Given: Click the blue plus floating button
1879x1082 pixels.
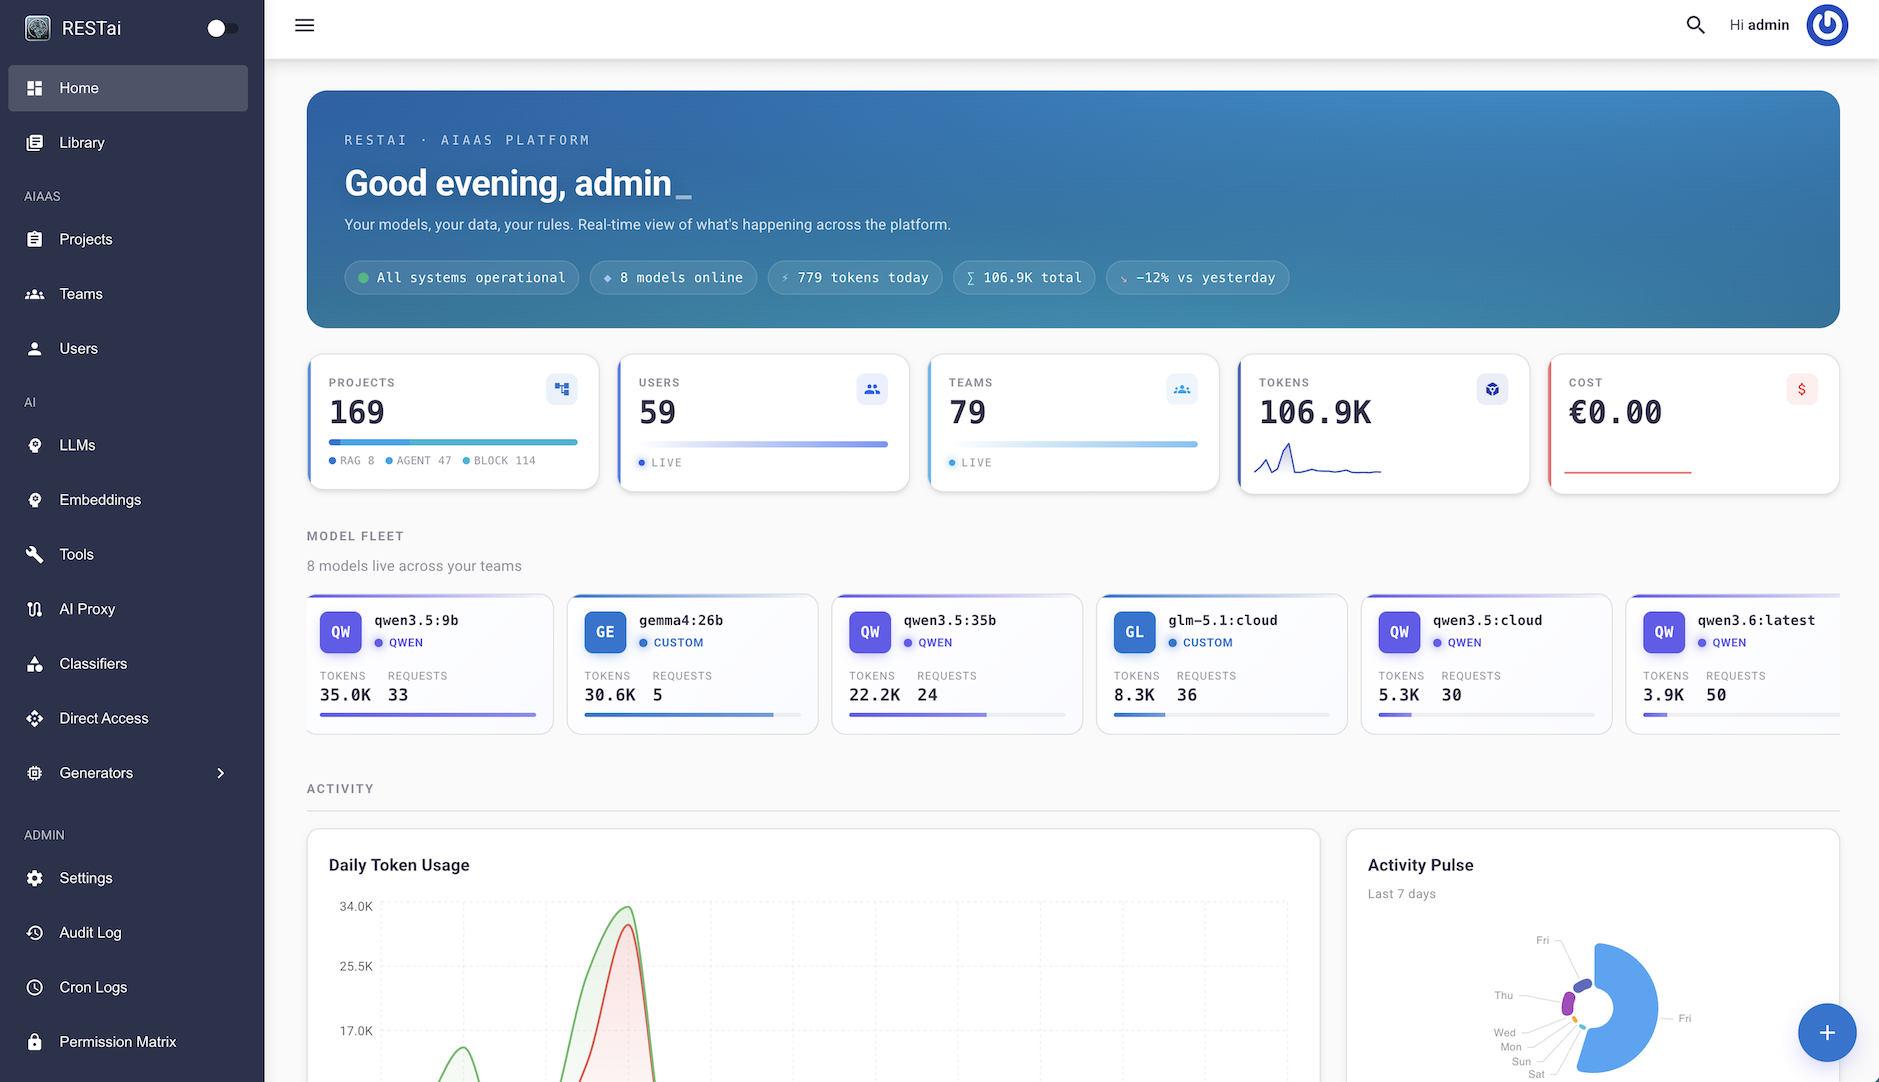Looking at the screenshot, I should pos(1826,1032).
